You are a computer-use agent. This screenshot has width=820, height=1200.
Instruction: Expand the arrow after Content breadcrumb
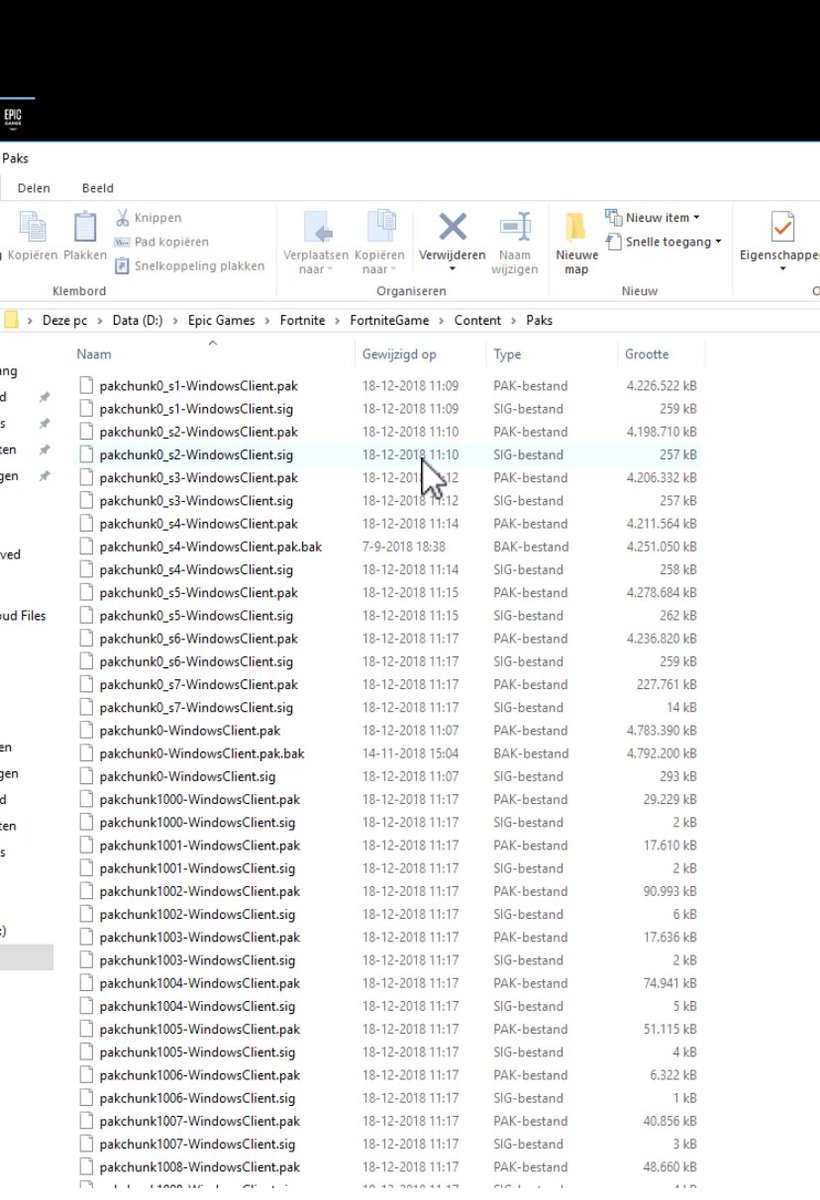(x=515, y=321)
